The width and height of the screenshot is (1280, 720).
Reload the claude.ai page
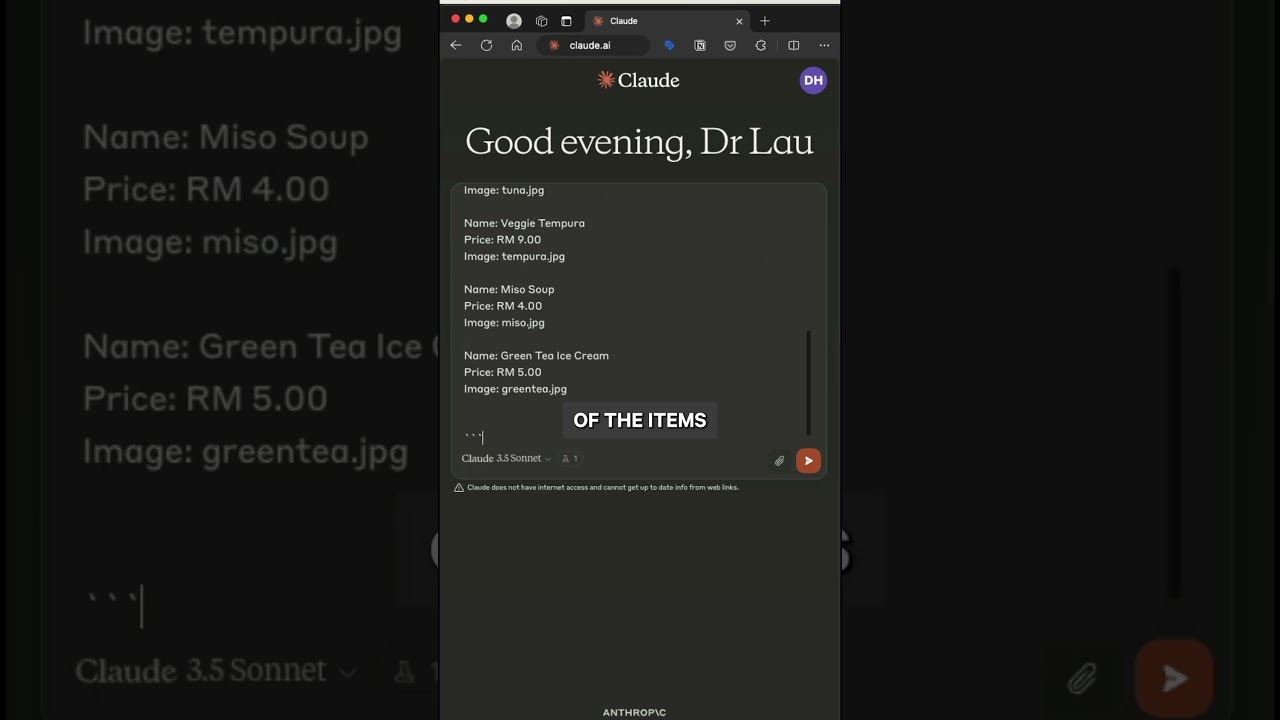[x=486, y=45]
